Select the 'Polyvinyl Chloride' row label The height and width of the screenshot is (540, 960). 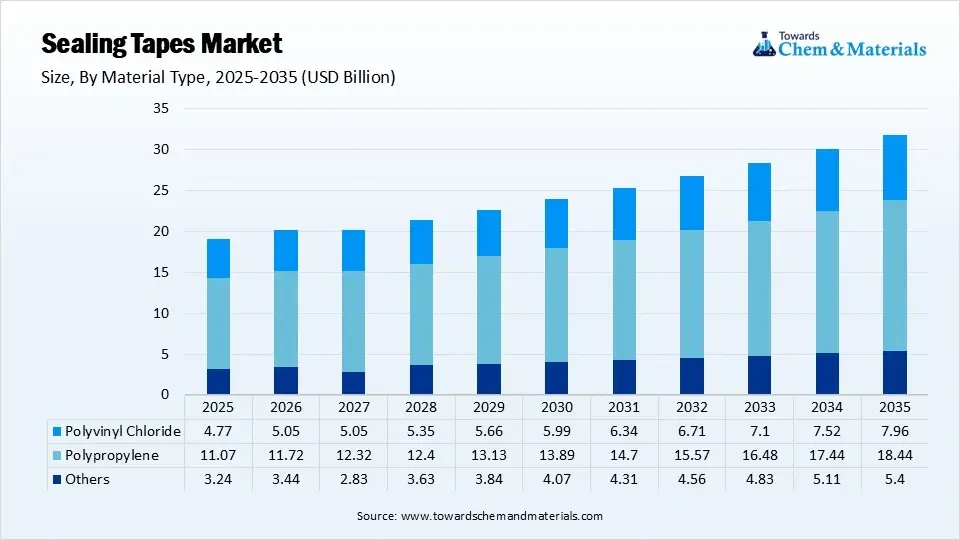122,432
